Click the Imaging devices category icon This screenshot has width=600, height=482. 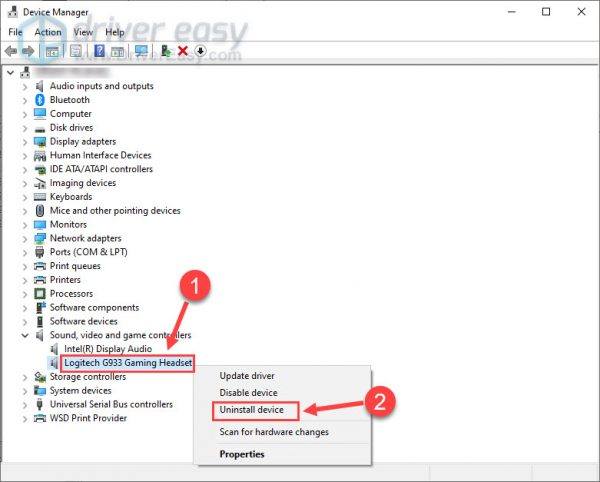(40, 183)
